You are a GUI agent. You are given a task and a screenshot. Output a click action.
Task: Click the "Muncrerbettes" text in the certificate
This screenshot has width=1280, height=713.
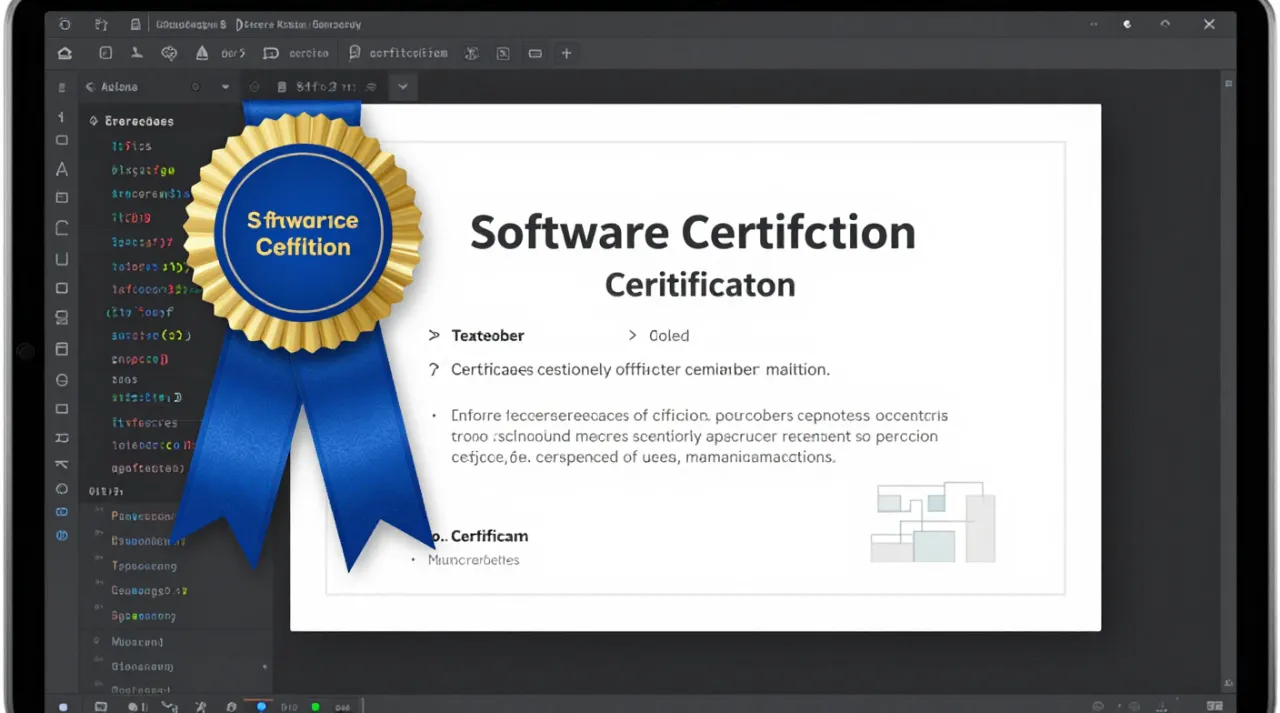(x=474, y=560)
